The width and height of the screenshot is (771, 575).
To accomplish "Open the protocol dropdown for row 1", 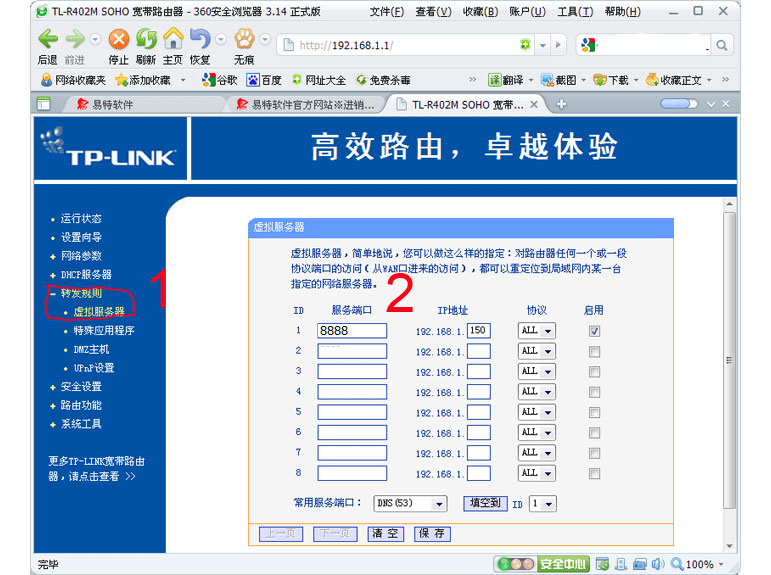I will tap(536, 331).
